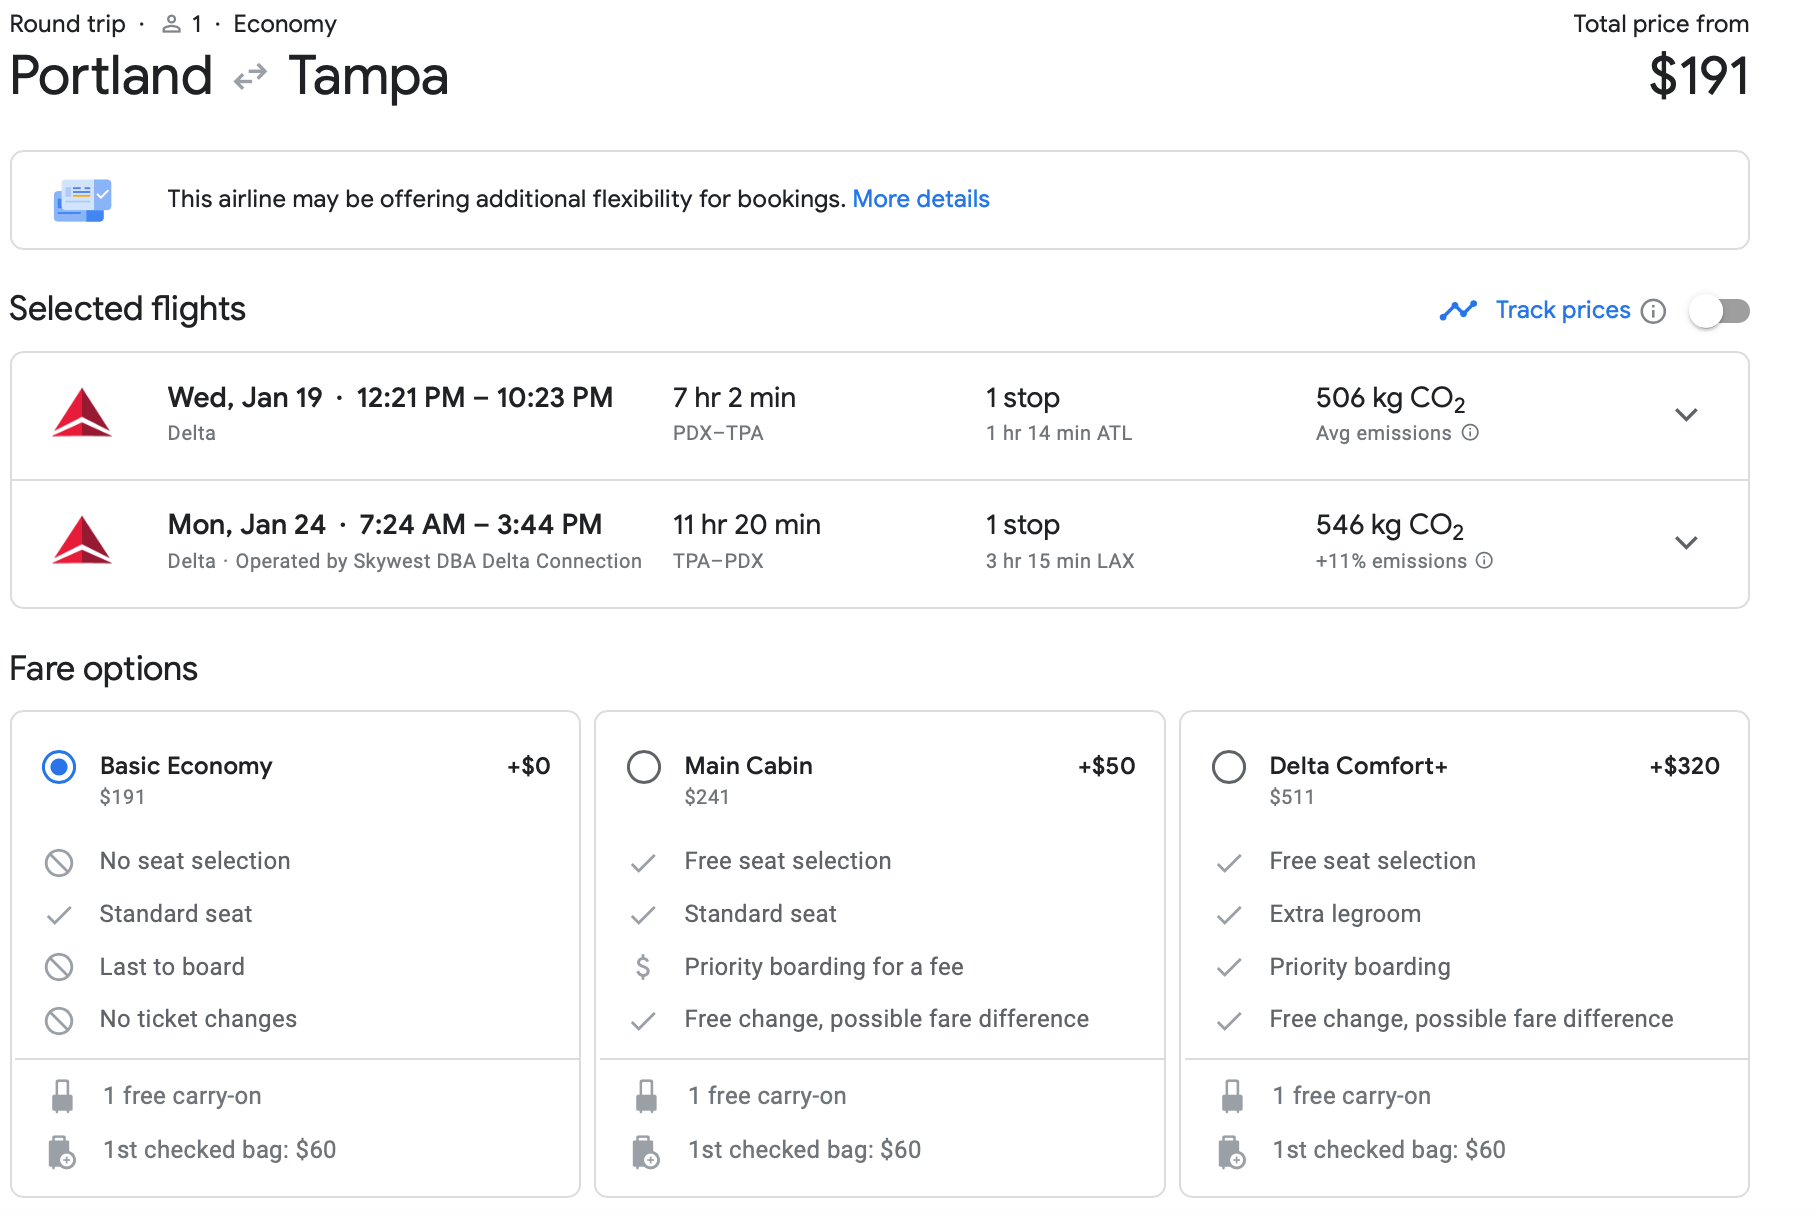Open the More details link
Viewport: 1818px width, 1218px height.
[x=920, y=199]
